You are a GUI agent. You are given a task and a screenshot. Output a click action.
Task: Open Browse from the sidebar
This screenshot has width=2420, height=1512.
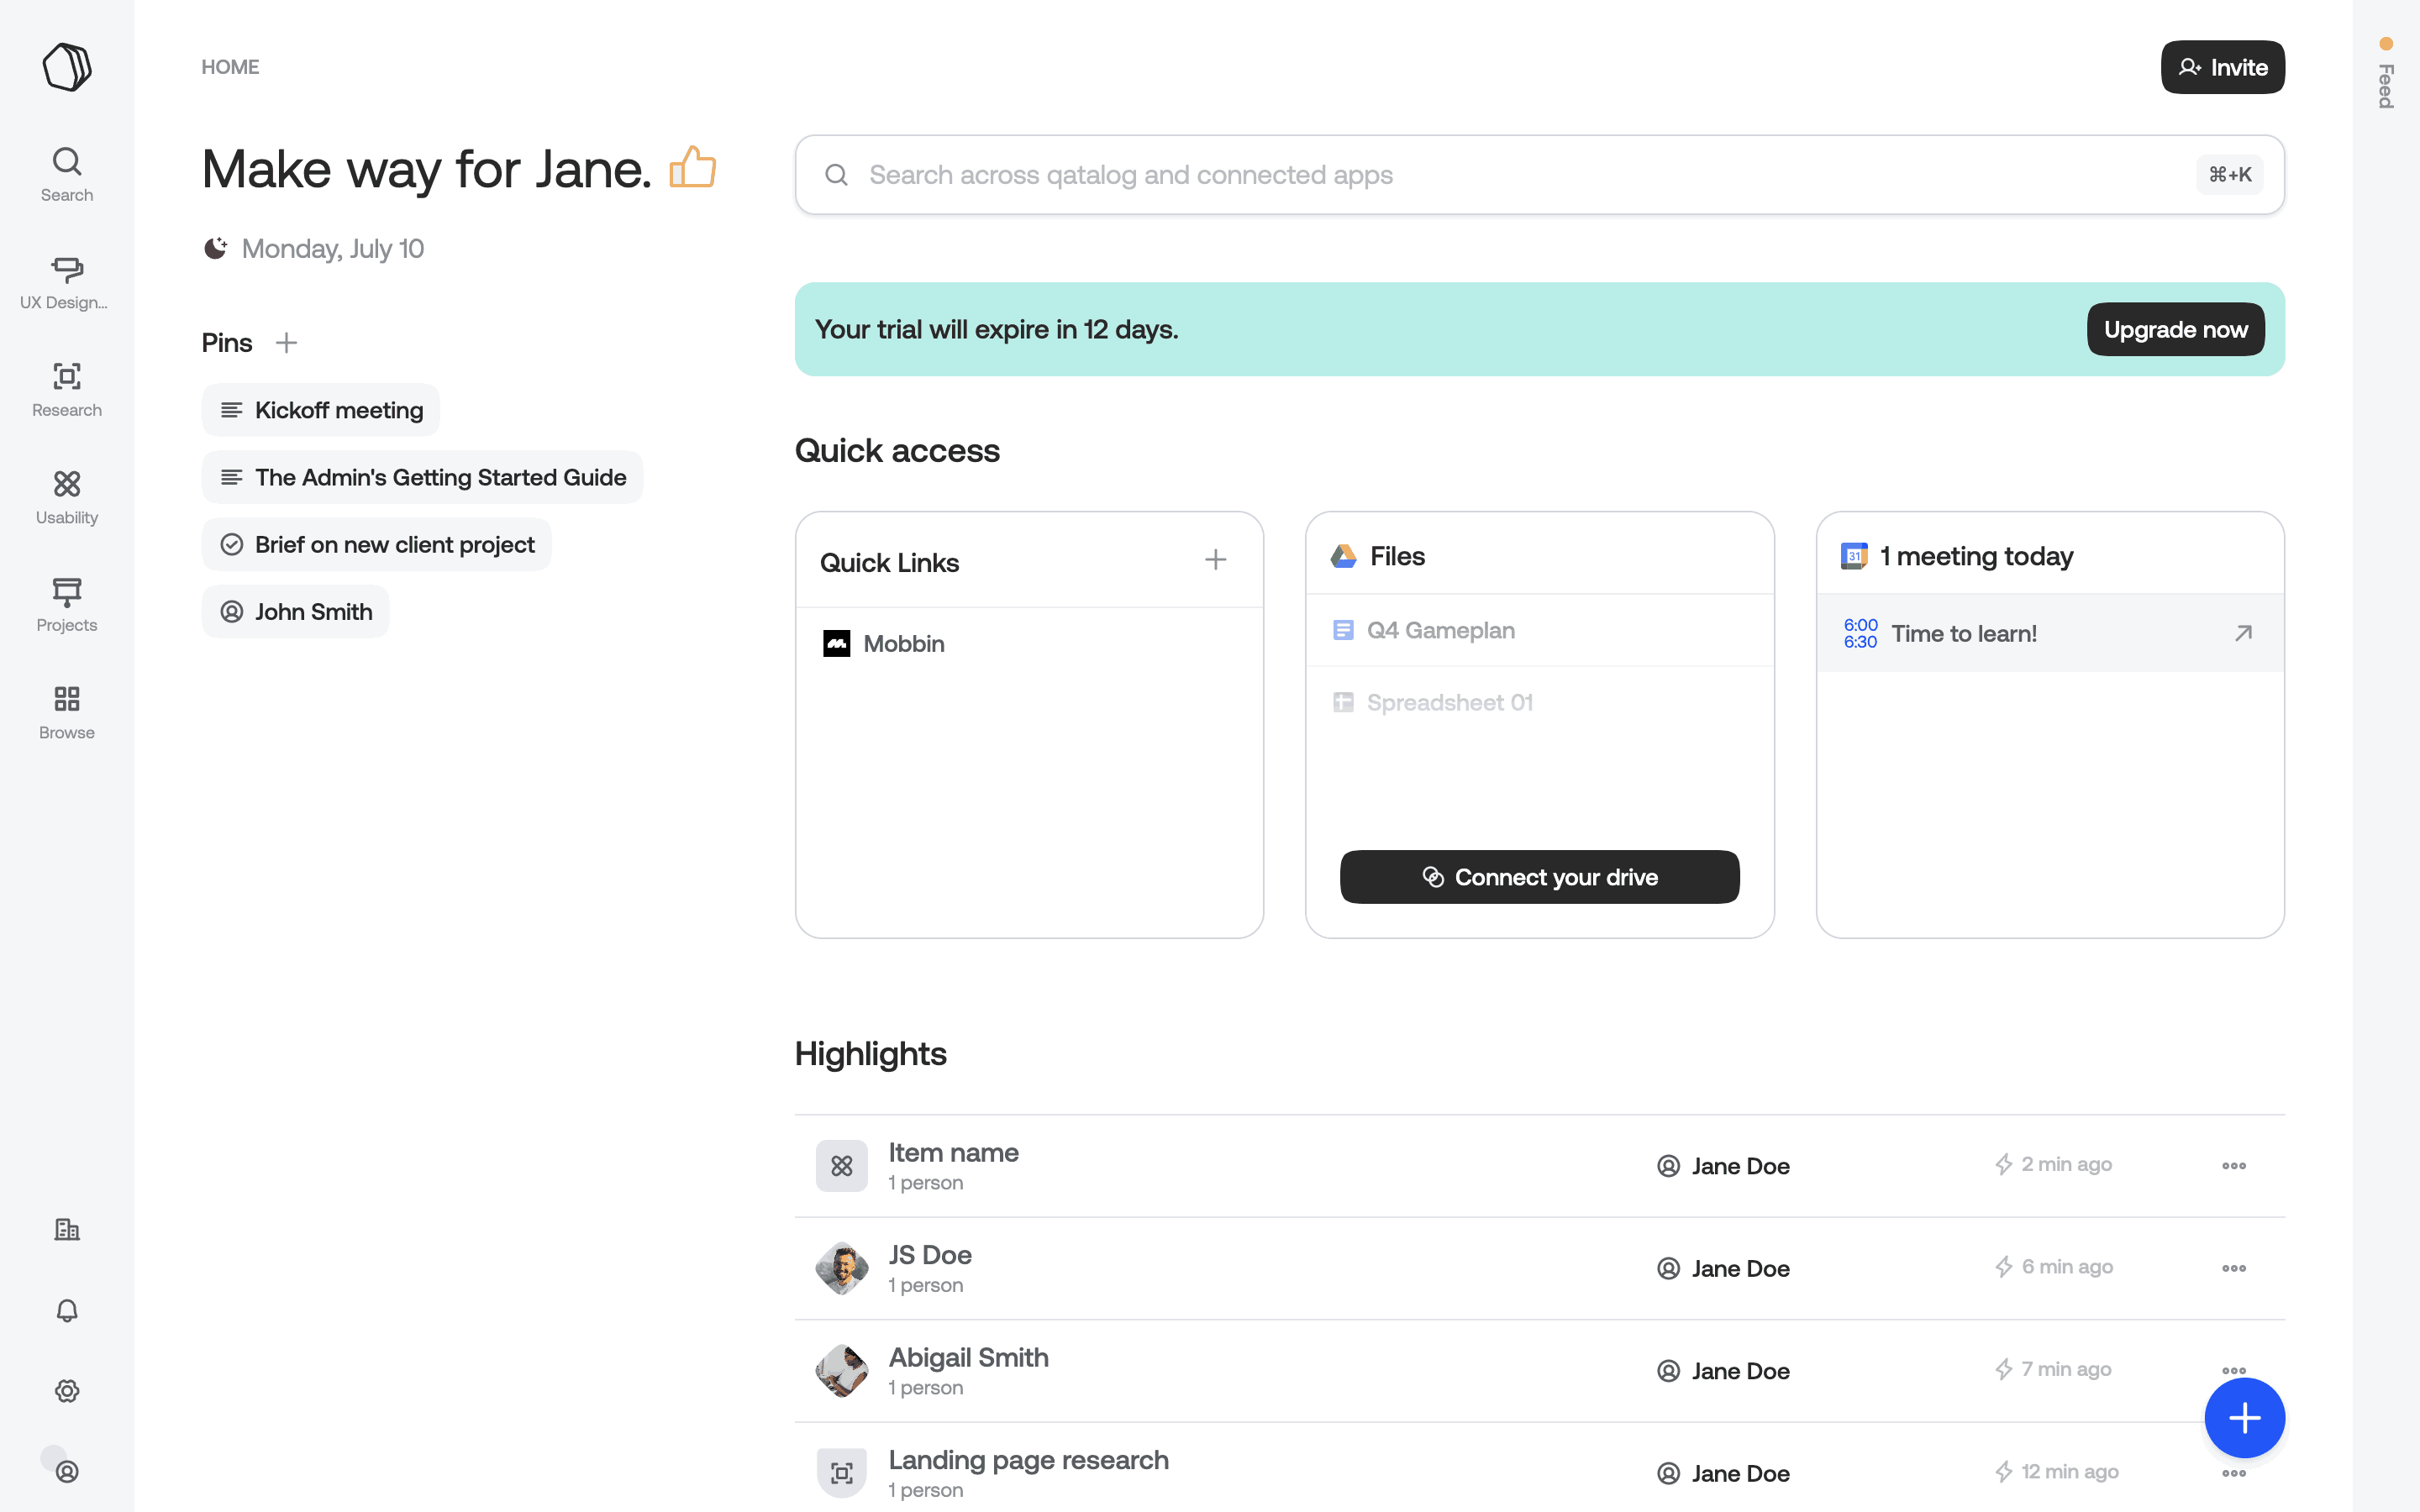[67, 711]
